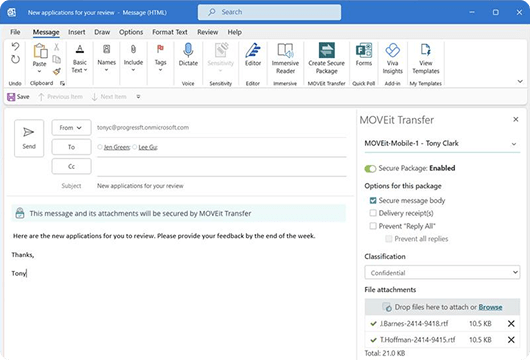Click the Next Item button
Screen dimensions: 530x360
click(x=109, y=97)
